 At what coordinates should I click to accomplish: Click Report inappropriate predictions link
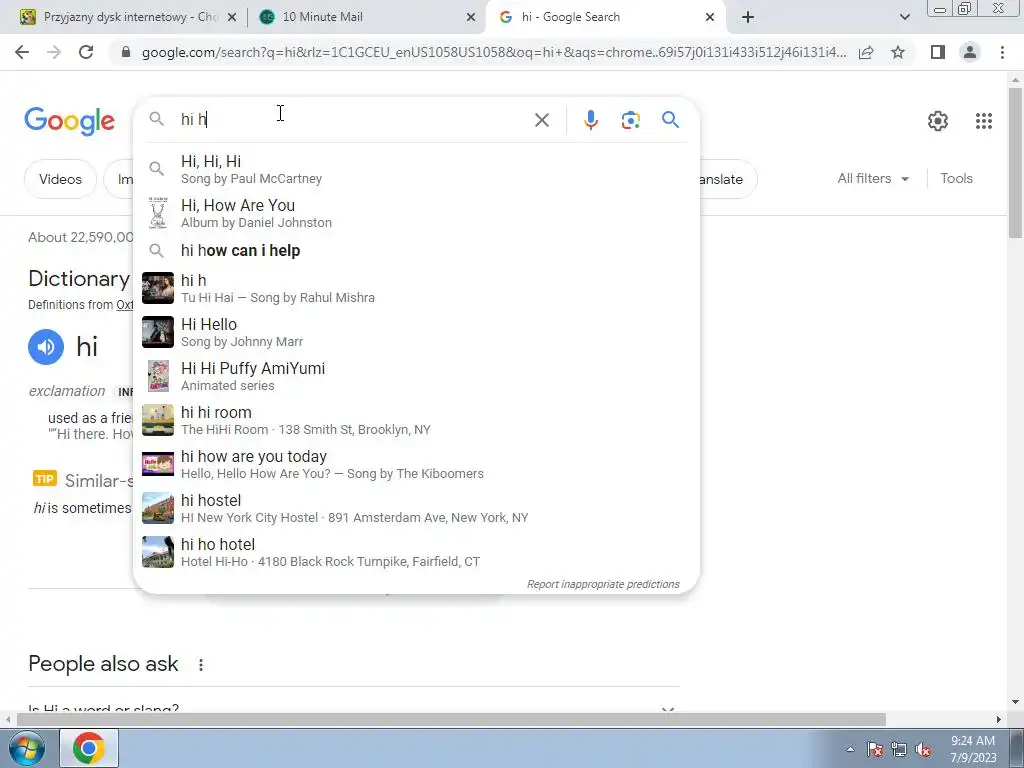coord(603,584)
